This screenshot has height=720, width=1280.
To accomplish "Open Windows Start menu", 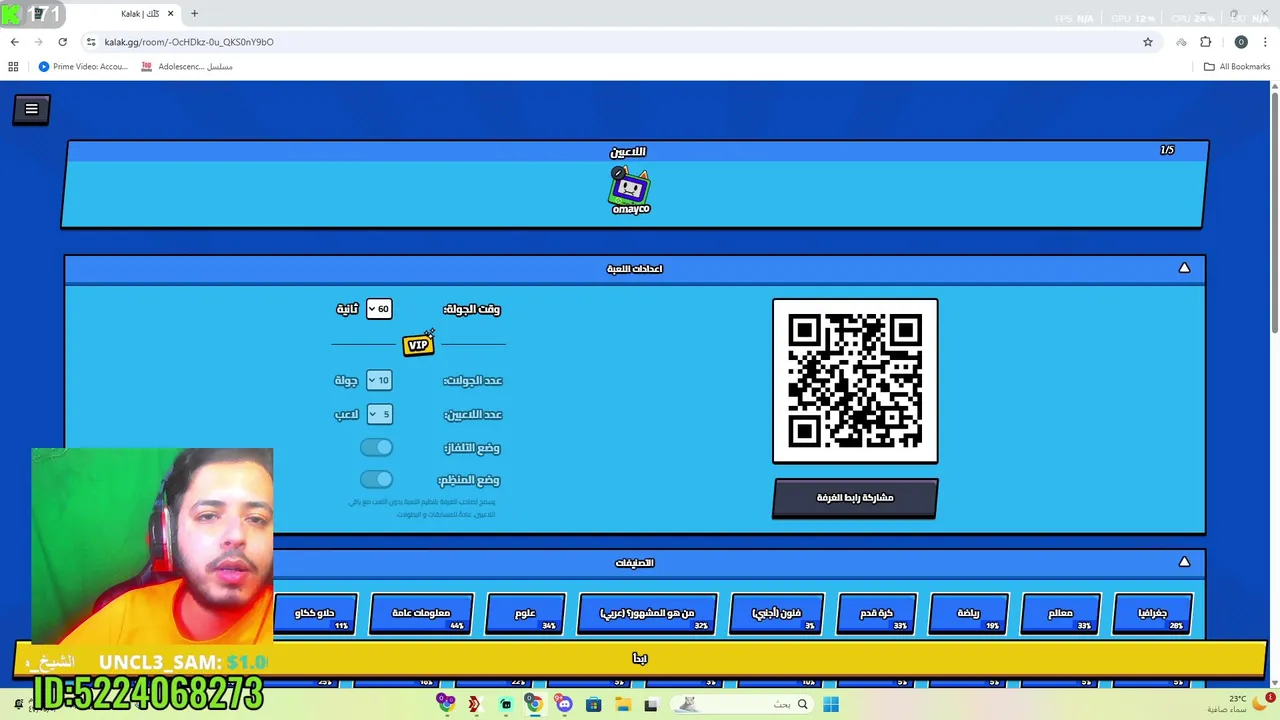I will pos(831,704).
